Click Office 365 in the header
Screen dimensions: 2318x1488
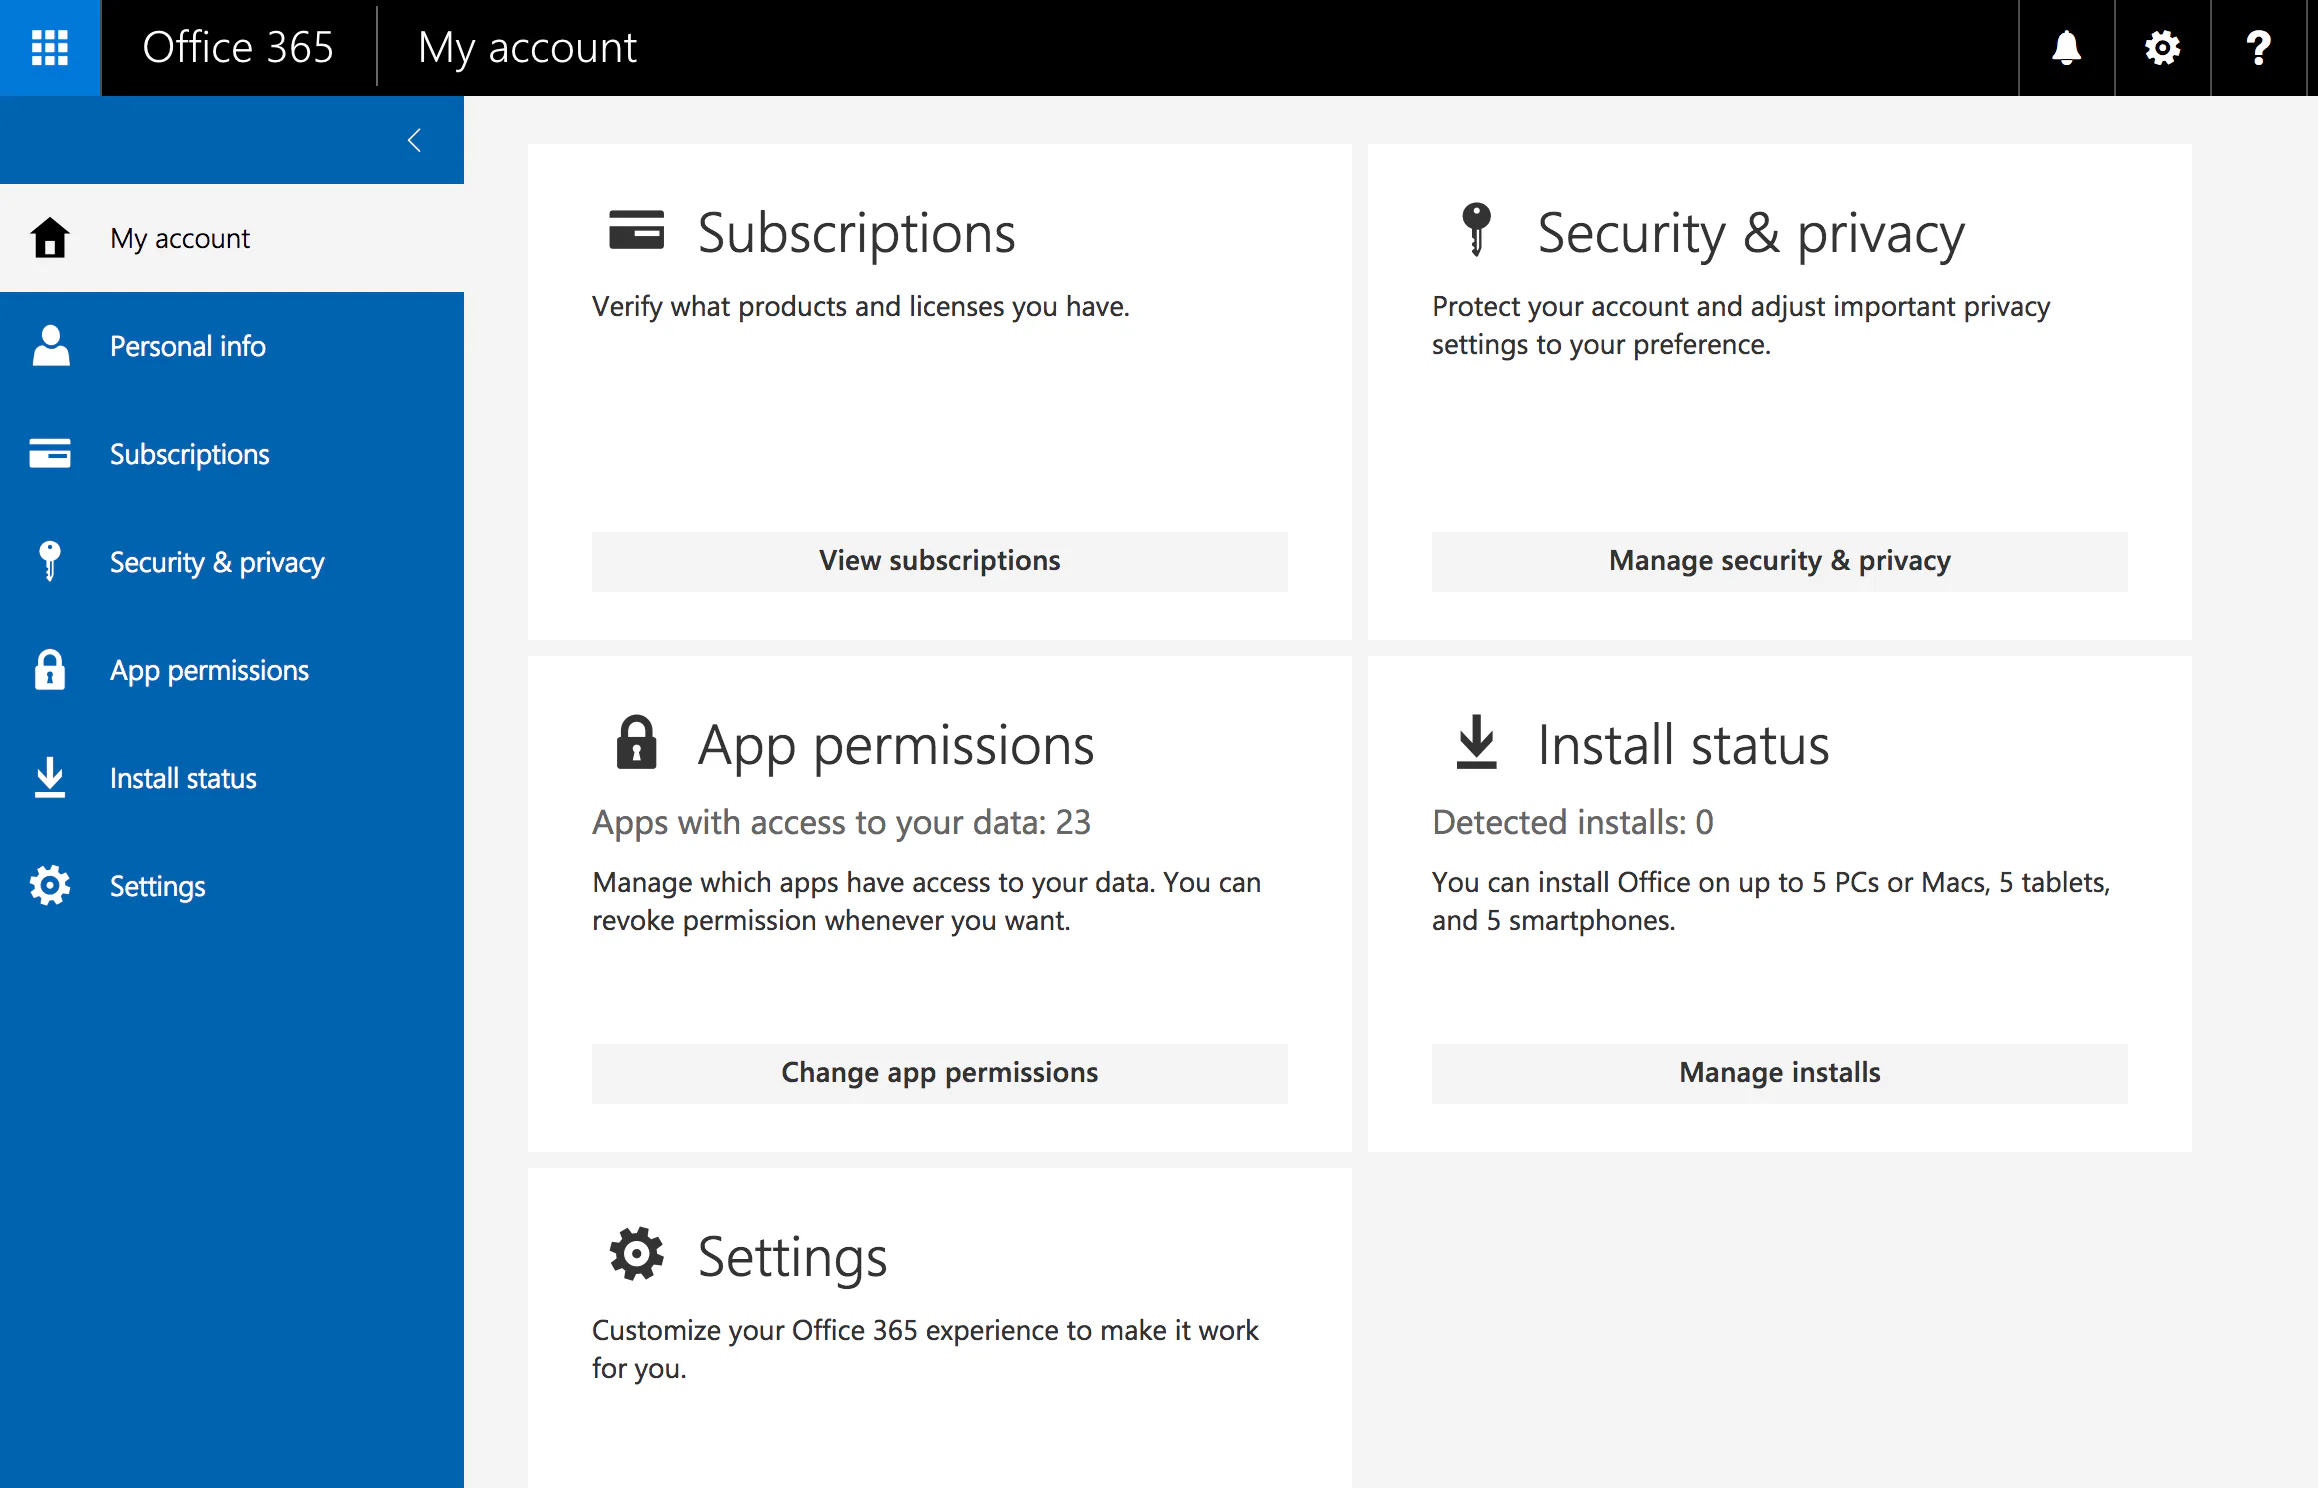[x=238, y=47]
